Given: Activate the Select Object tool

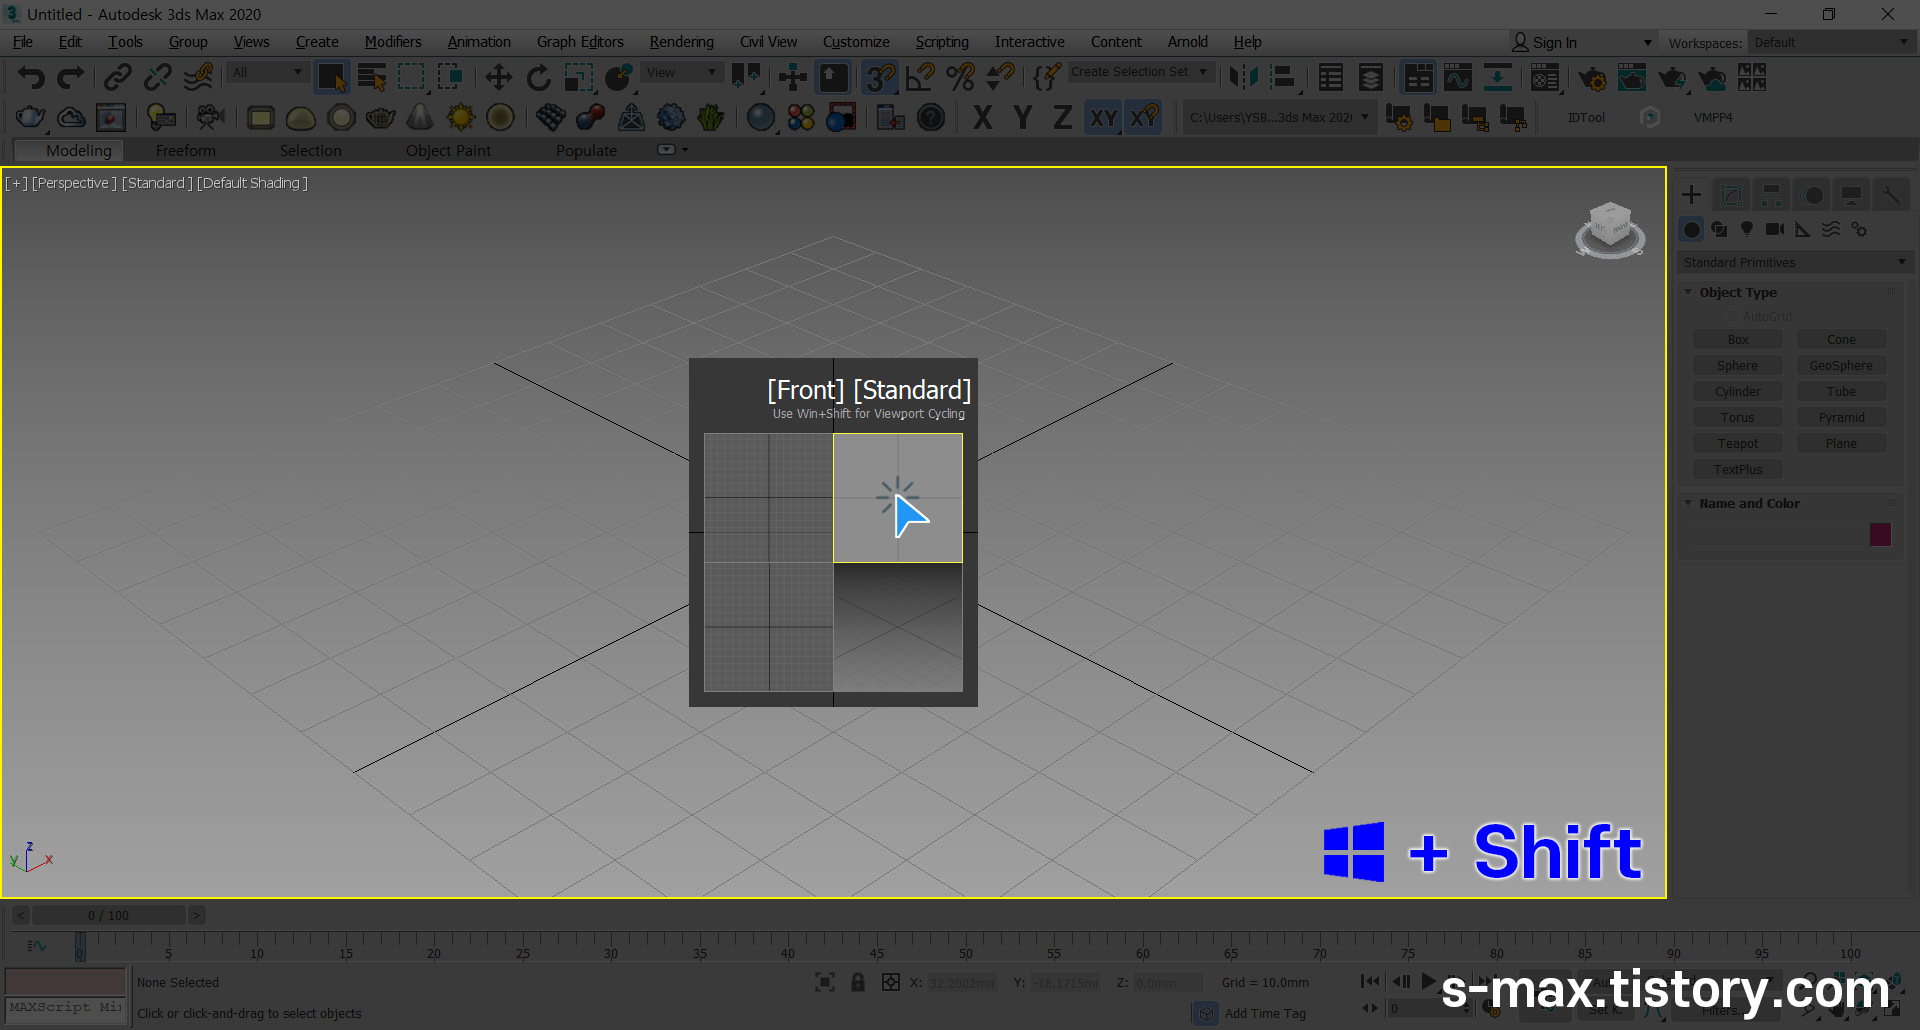Looking at the screenshot, I should 331,77.
